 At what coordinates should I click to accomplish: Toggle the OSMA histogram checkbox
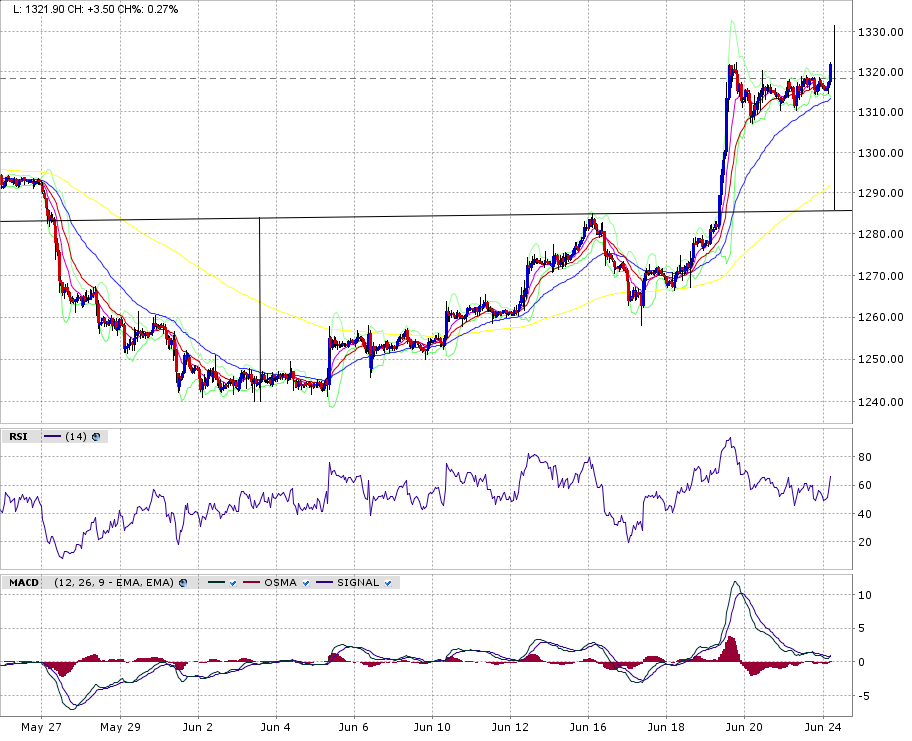coord(305,583)
